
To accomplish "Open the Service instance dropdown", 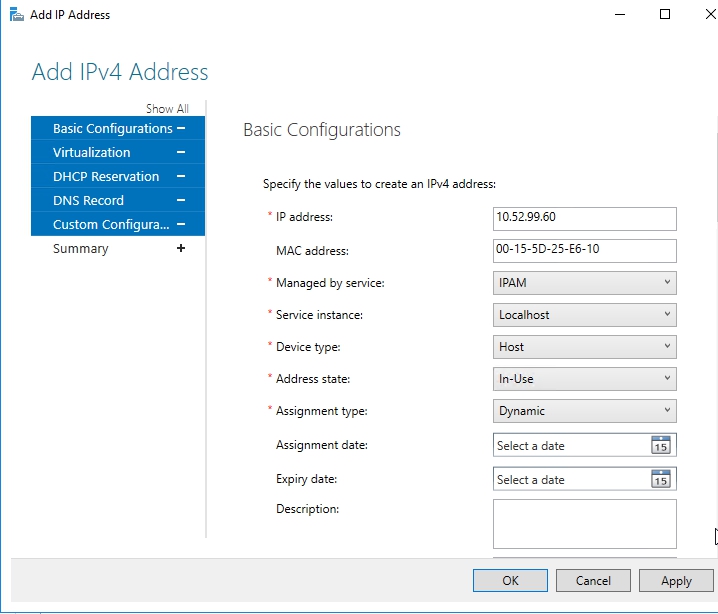I will 585,315.
